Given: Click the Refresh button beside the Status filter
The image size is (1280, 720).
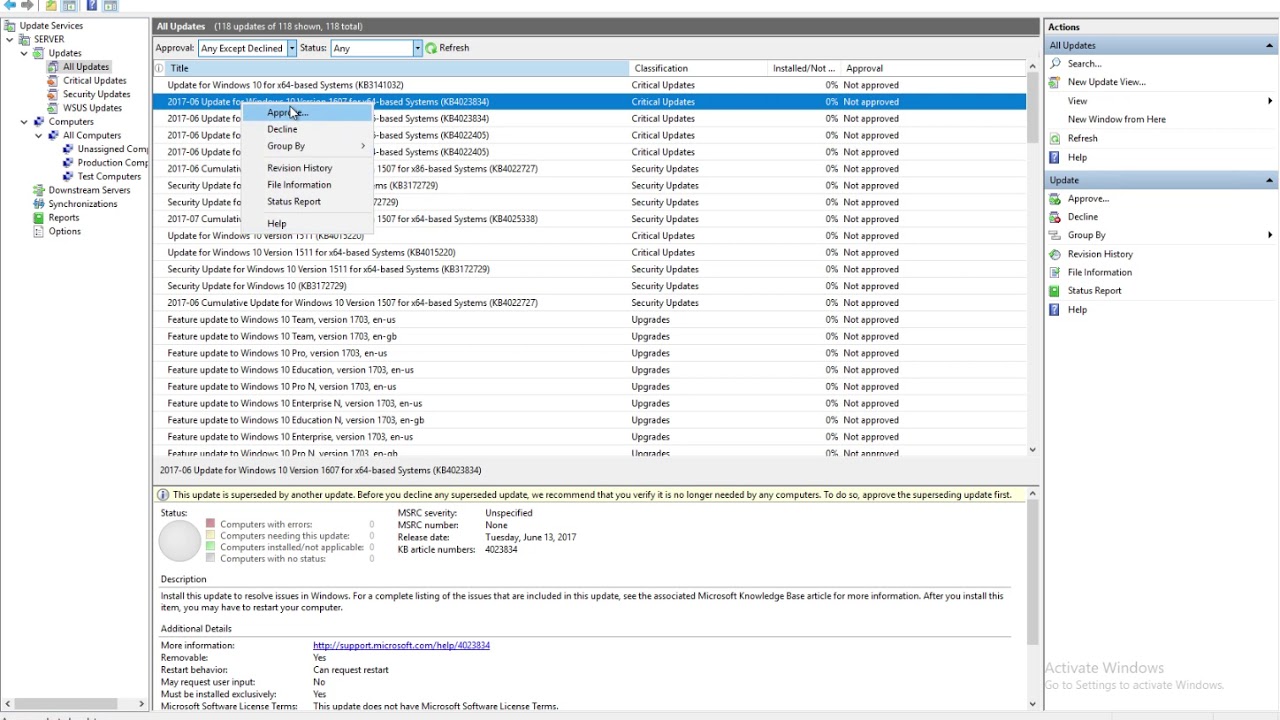Looking at the screenshot, I should (x=447, y=48).
